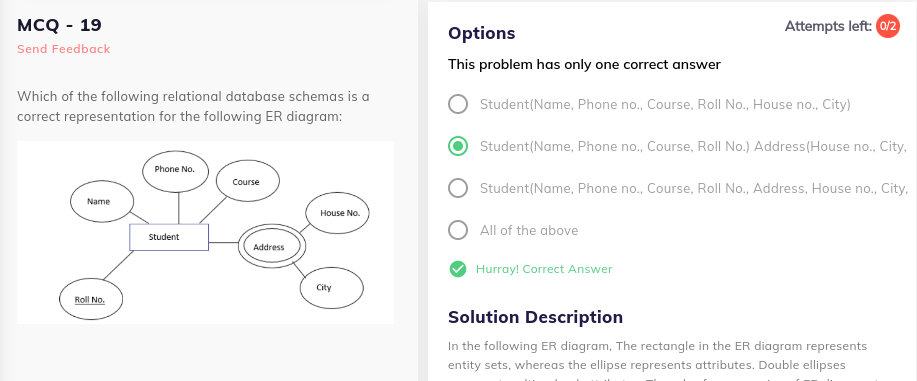Click the 'All of the above' option text

click(x=529, y=231)
